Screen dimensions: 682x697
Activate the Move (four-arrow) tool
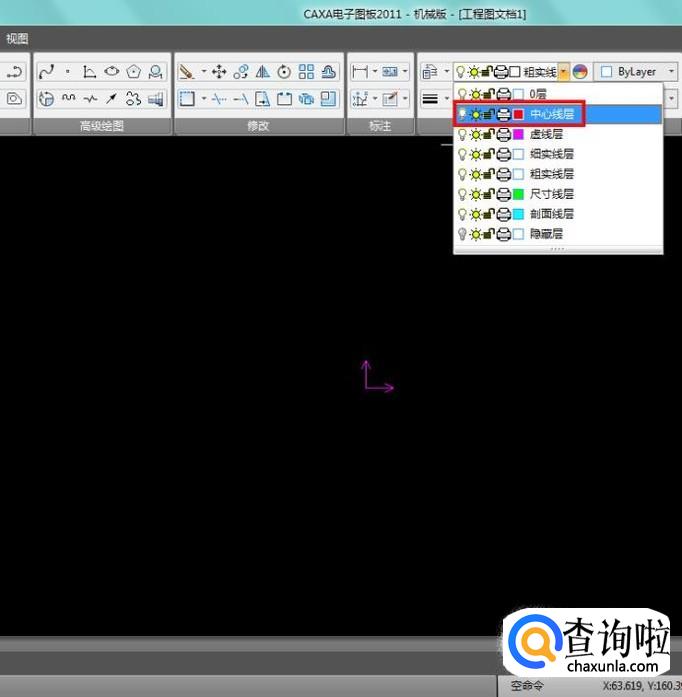click(219, 72)
